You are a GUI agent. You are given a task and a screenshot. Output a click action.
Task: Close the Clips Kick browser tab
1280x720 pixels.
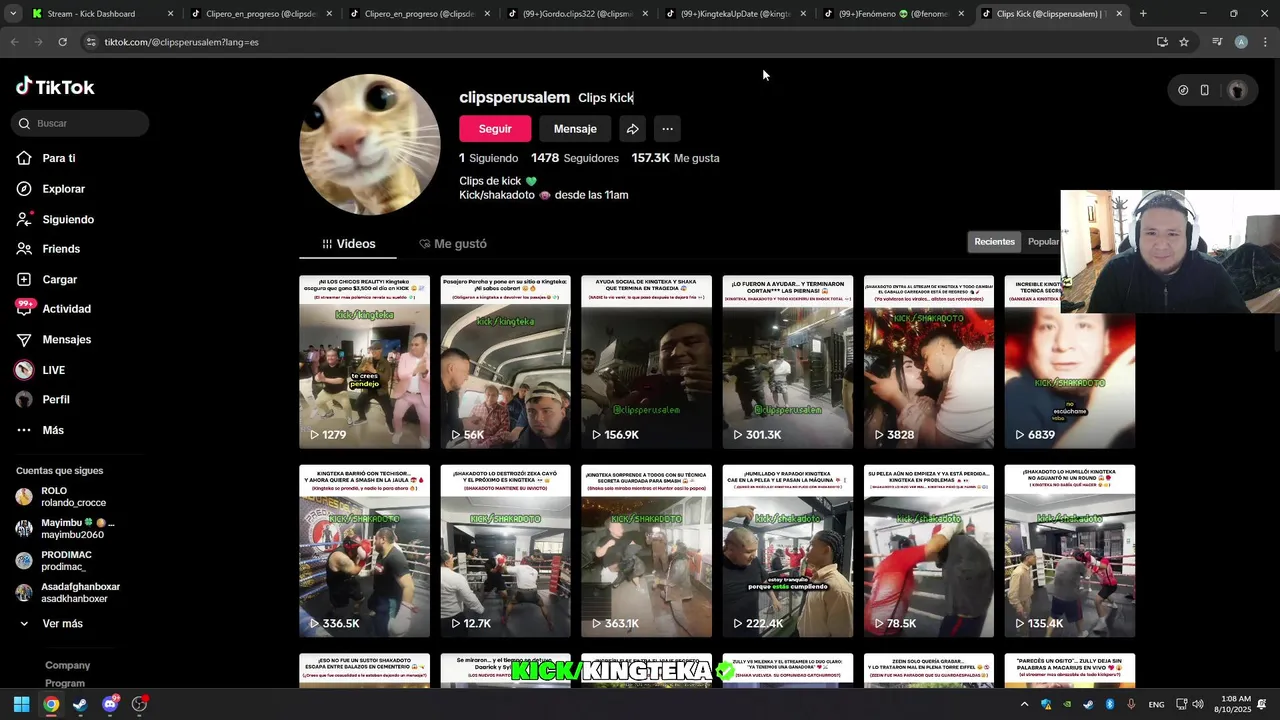[x=1119, y=14]
